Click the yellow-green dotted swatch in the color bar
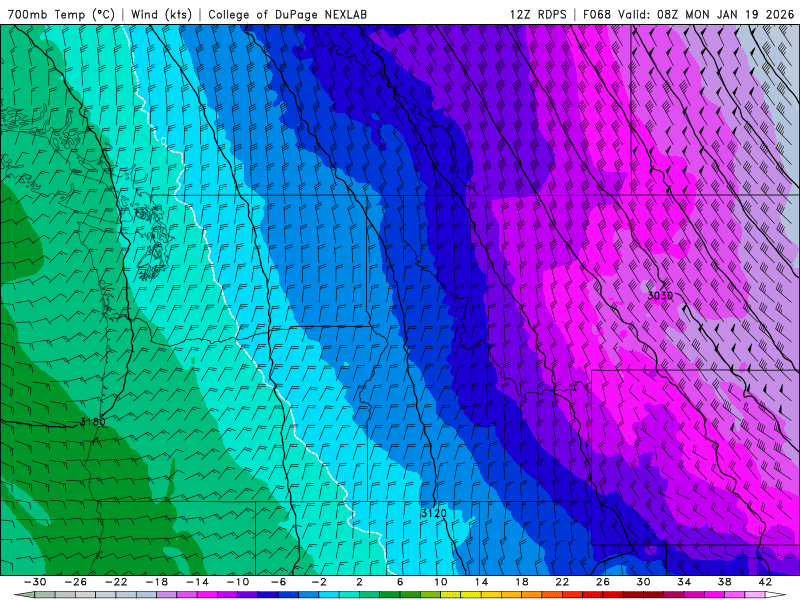The width and height of the screenshot is (800, 600). pos(451,595)
